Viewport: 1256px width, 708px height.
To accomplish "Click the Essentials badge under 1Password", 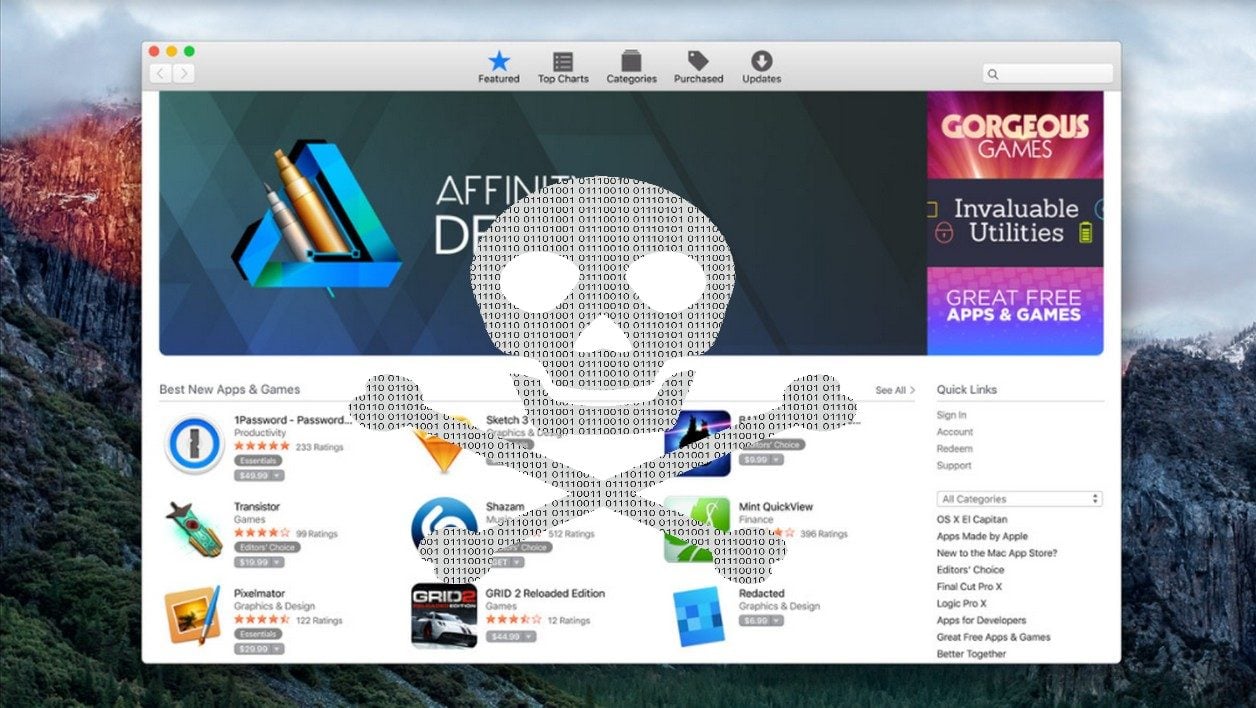I will [x=258, y=461].
